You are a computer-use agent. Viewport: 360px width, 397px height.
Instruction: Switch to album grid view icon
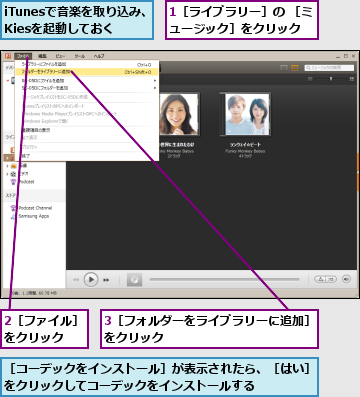coord(295,68)
